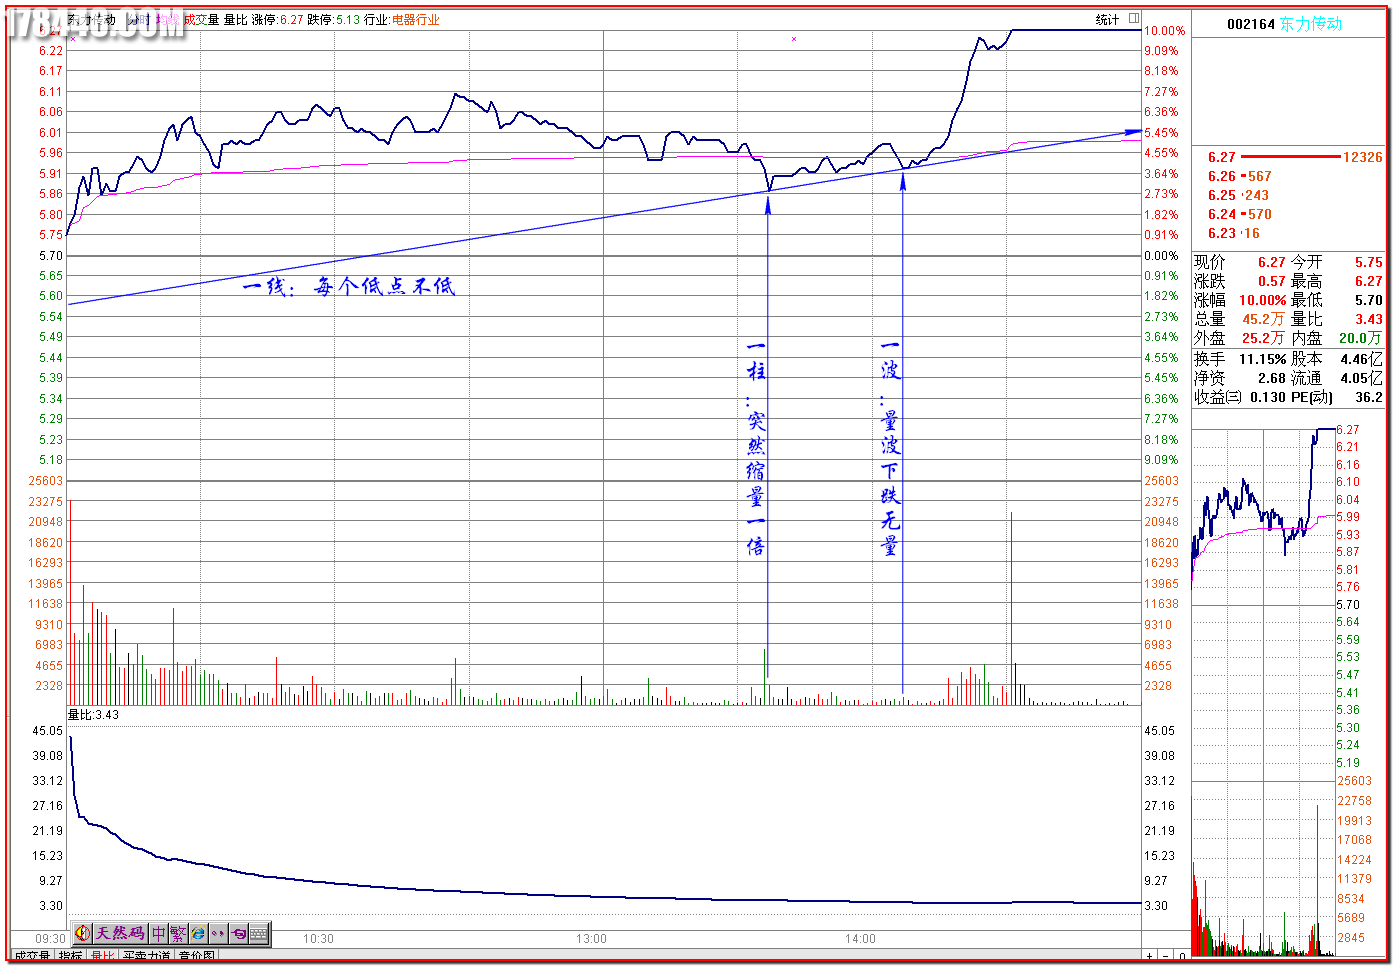The width and height of the screenshot is (1394, 967).
Task: Click the 6.25 order row with 243
Action: click(1238, 195)
